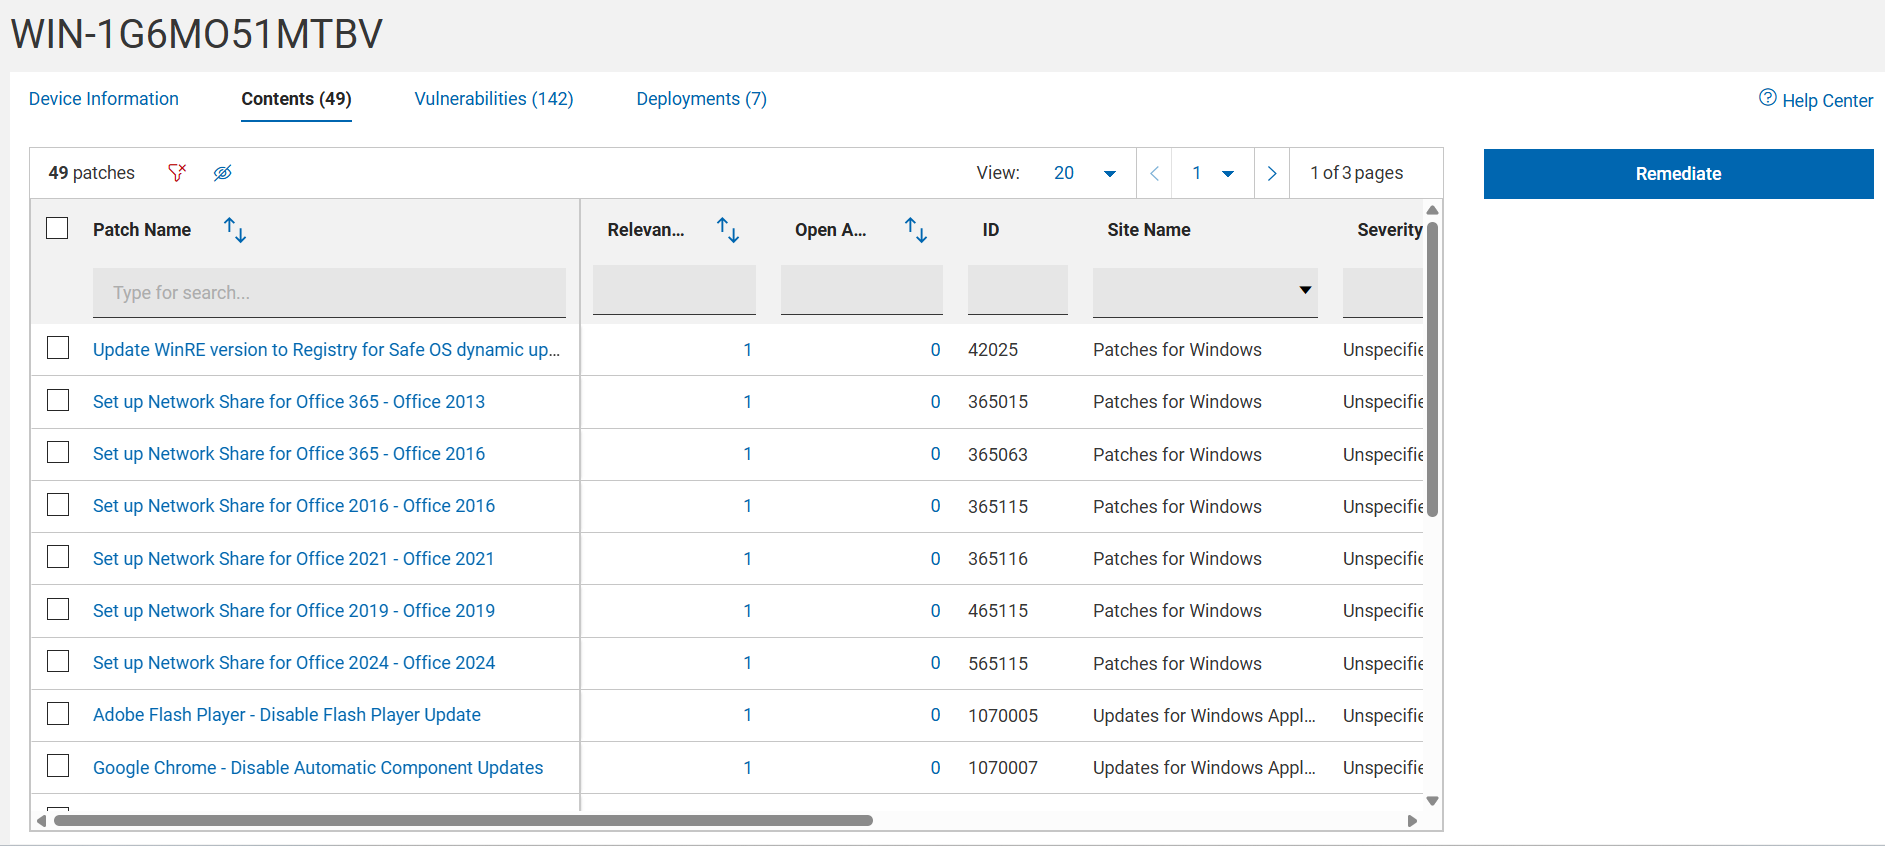1885x846 pixels.
Task: Click the horizontal scrollbar thumb
Action: [x=463, y=820]
